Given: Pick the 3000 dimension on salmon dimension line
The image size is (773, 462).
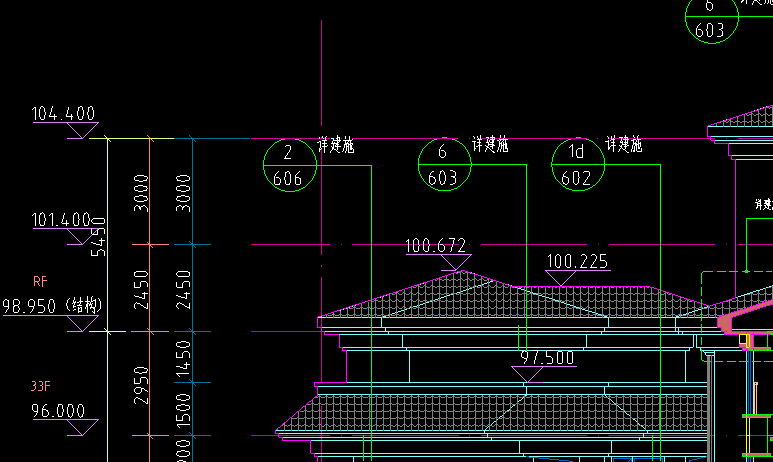Looking at the screenshot, I should [x=141, y=193].
